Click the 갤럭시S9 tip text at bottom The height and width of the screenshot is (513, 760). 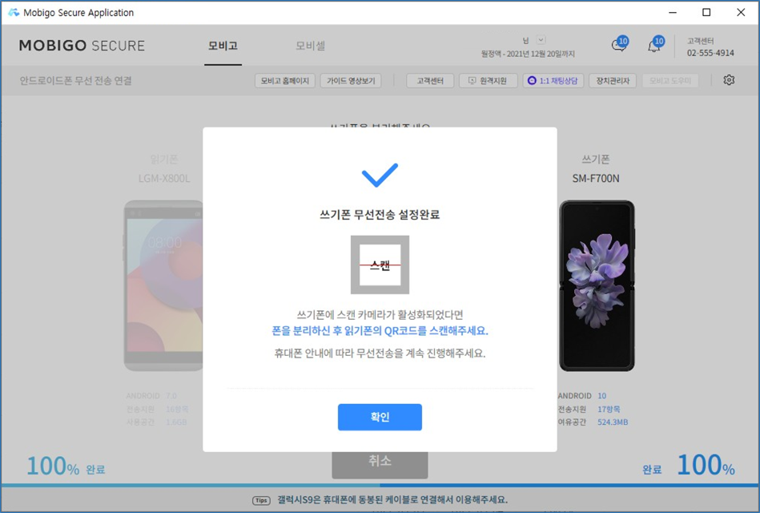tap(392, 500)
